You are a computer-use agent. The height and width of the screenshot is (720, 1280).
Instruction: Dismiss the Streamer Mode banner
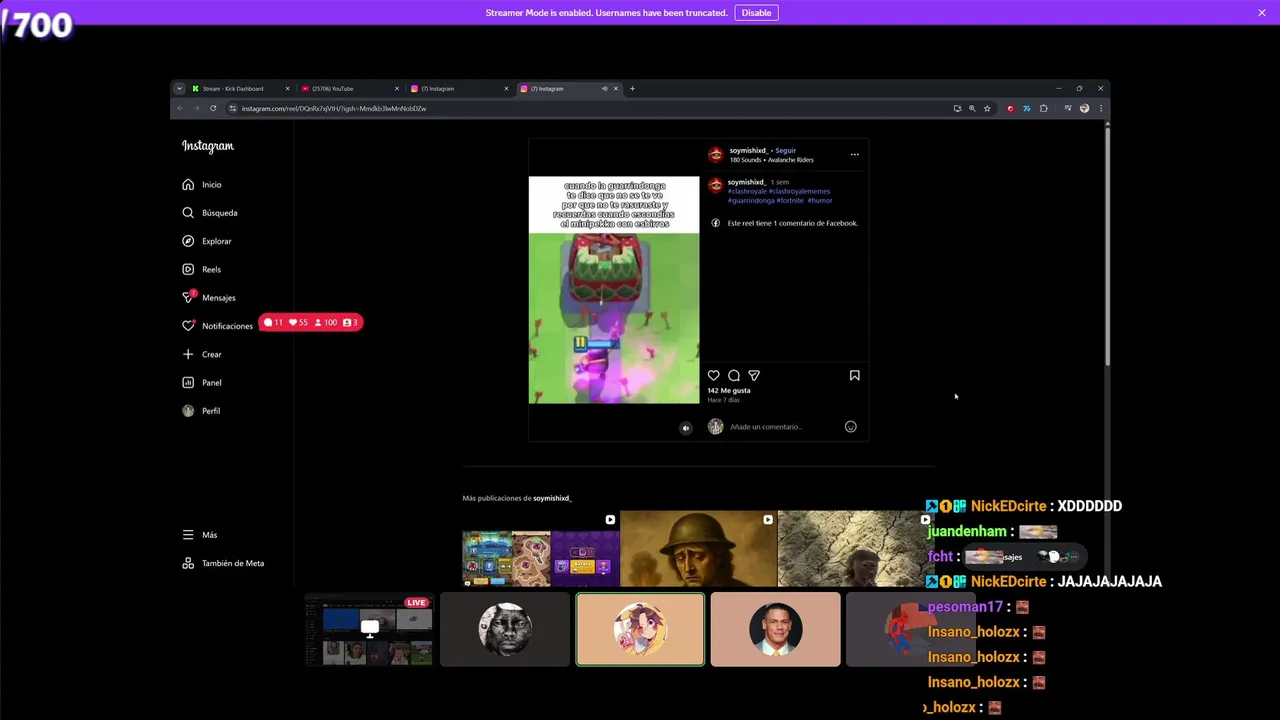click(1262, 12)
